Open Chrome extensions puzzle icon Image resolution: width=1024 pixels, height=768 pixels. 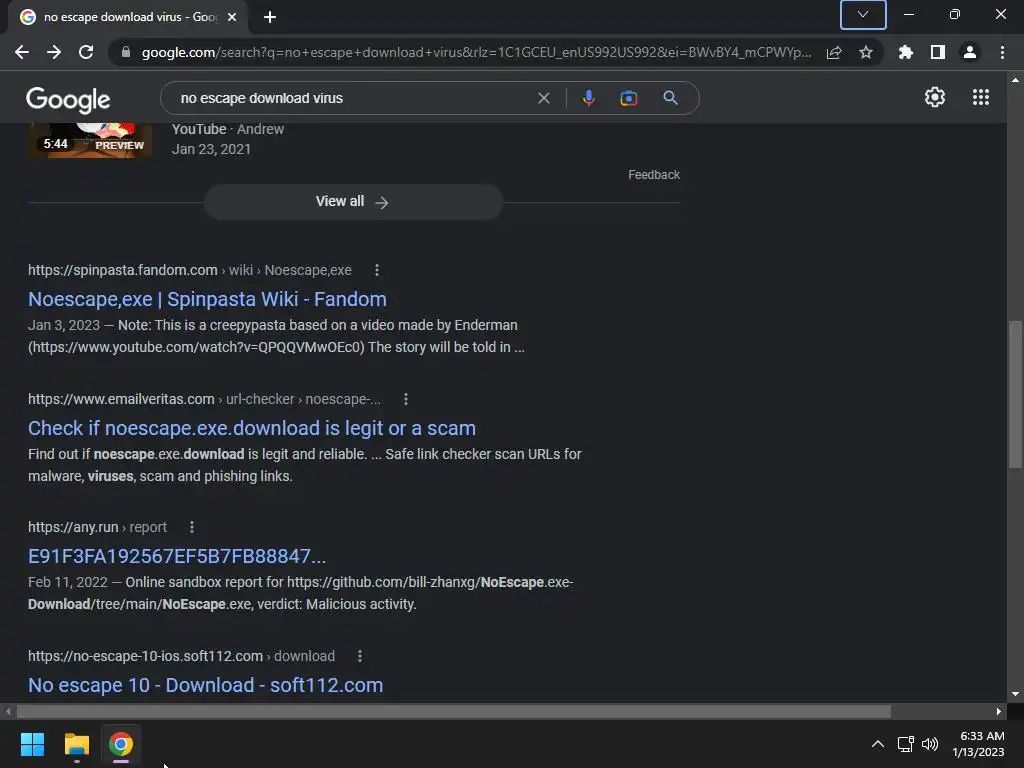(x=905, y=52)
